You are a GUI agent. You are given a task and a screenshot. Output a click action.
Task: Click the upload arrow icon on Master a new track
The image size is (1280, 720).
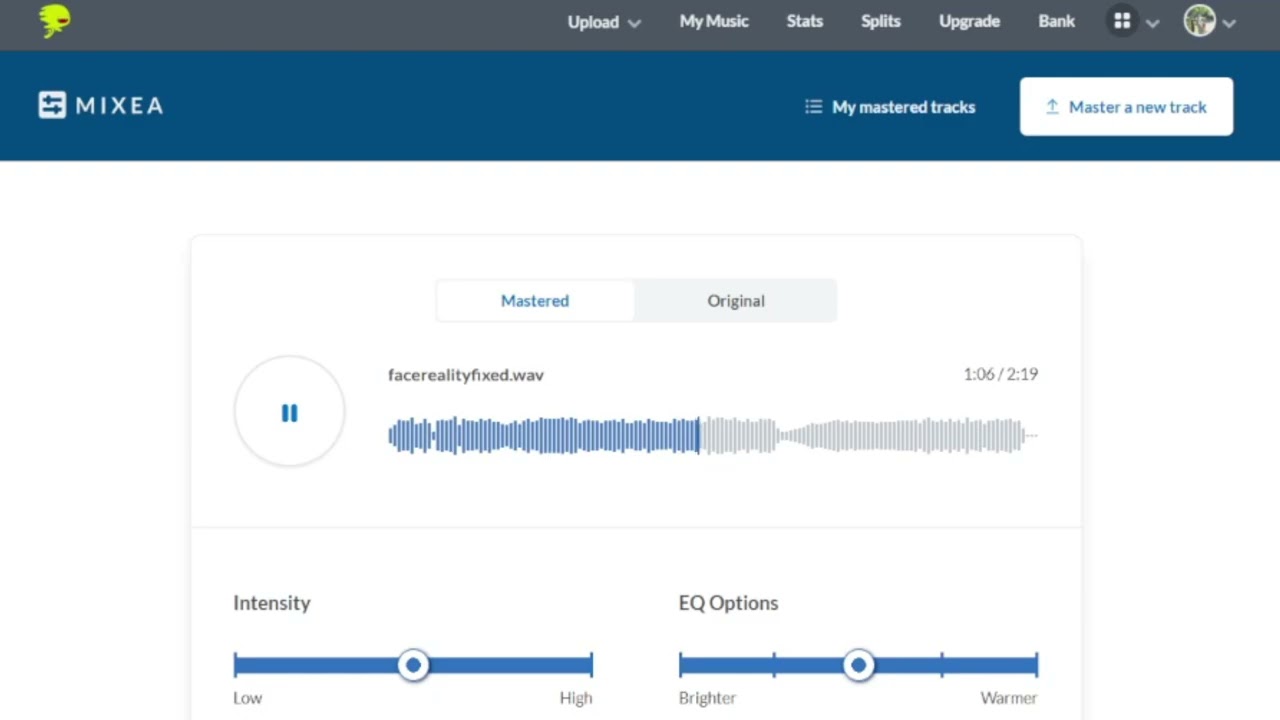(x=1052, y=107)
